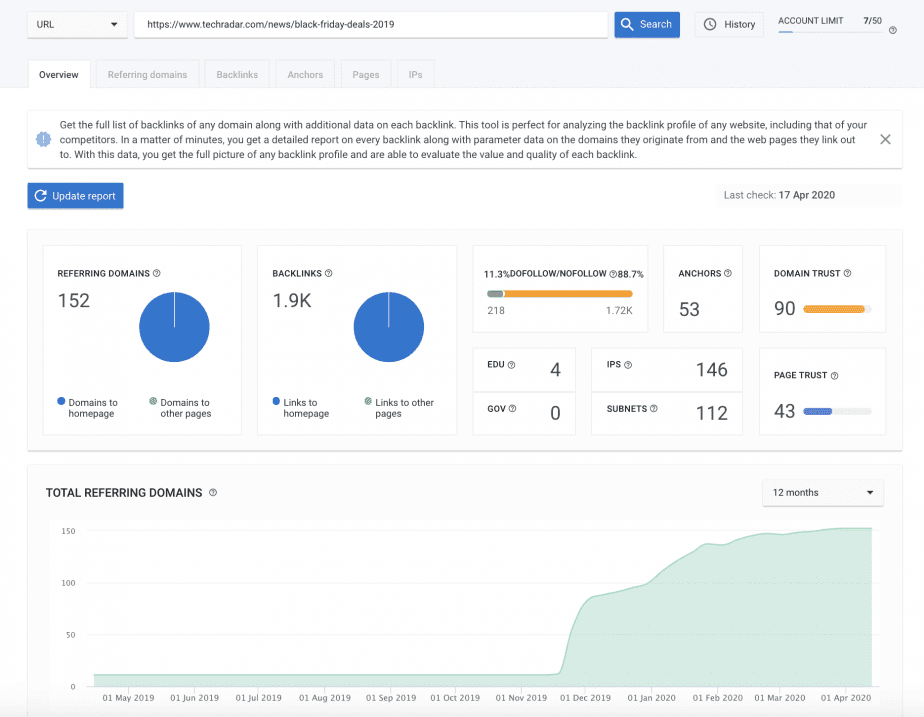Click the URL input field
924x717 pixels.
pyautogui.click(x=371, y=25)
